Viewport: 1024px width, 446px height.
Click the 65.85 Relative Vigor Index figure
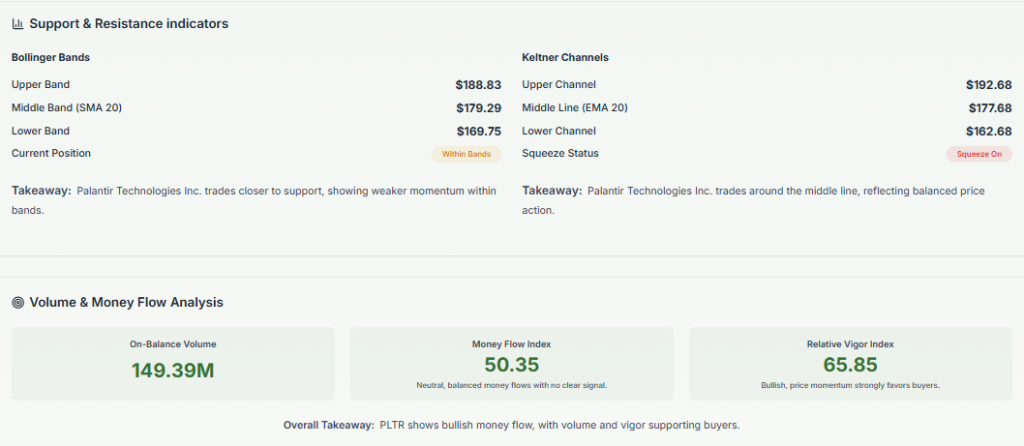click(x=850, y=365)
